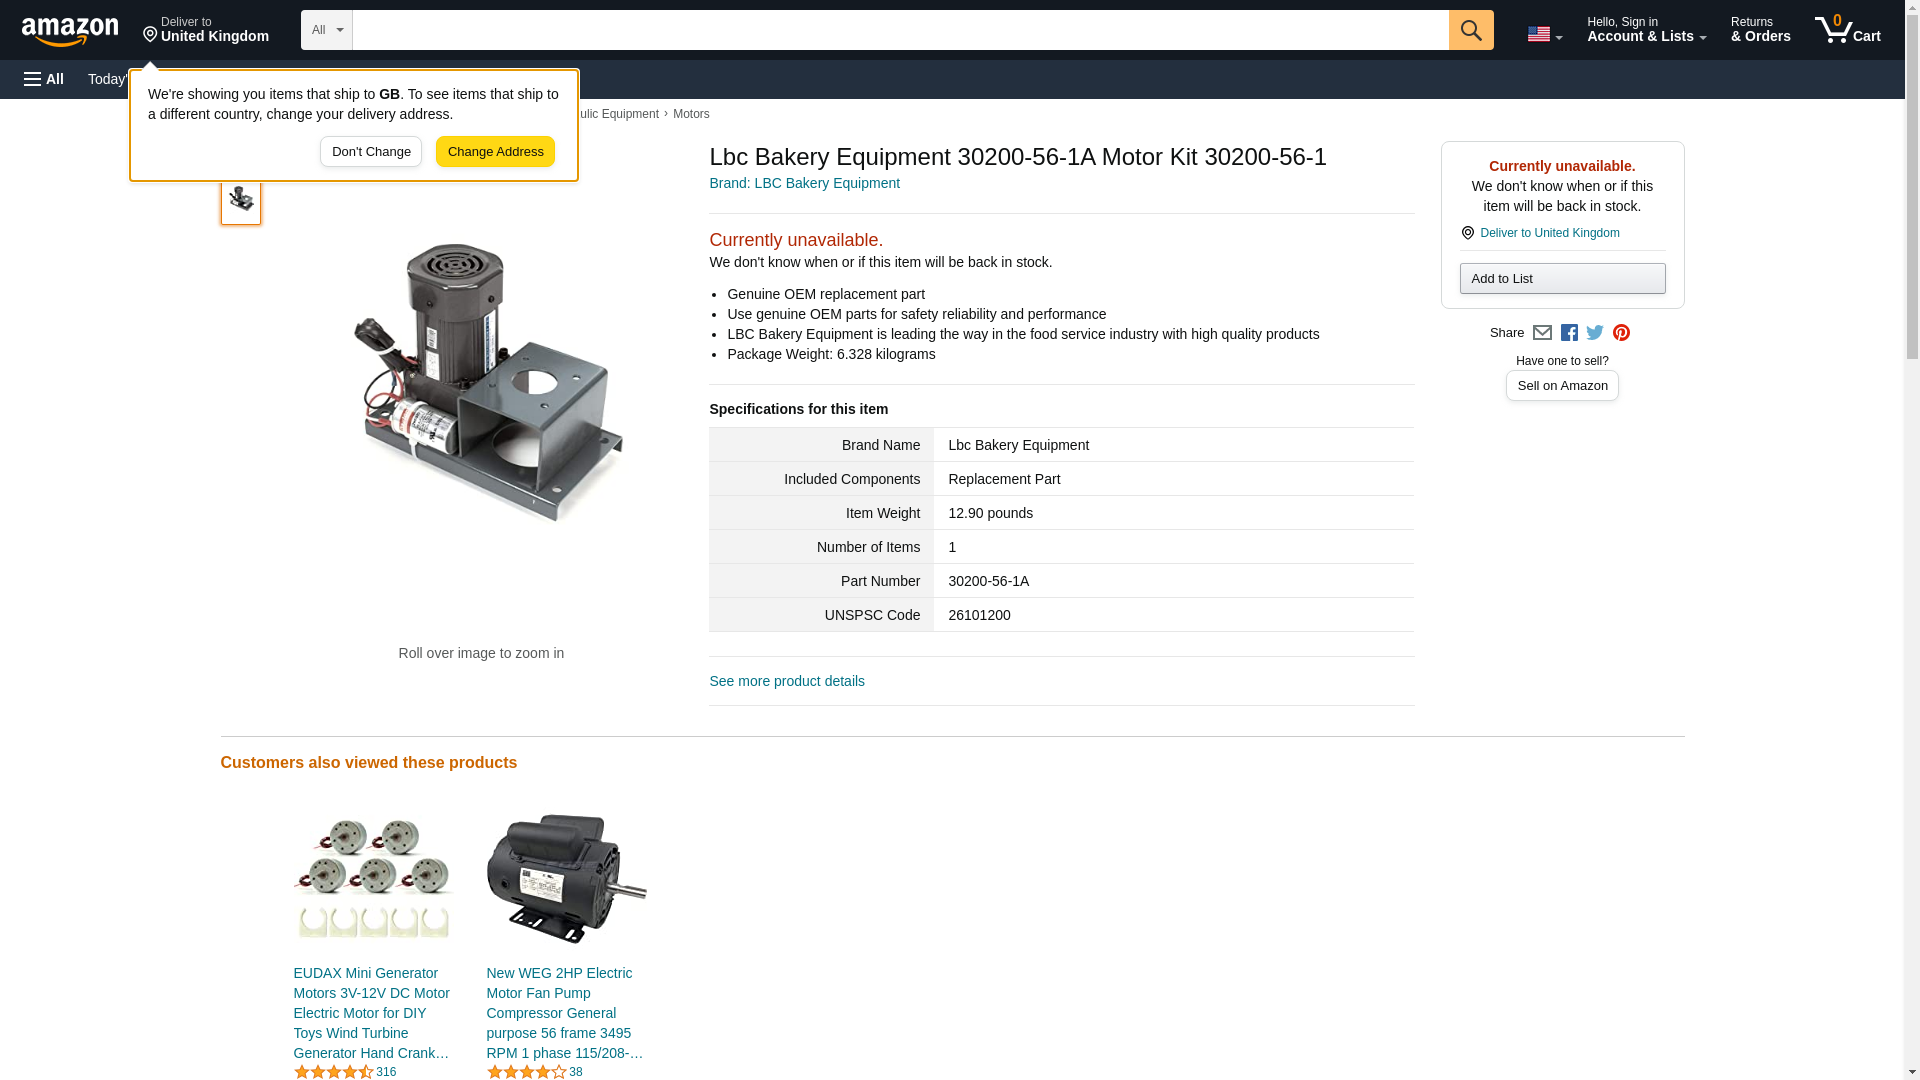Open Brand: LBC Bakery Equipment link
The image size is (1920, 1080).
(x=804, y=183)
